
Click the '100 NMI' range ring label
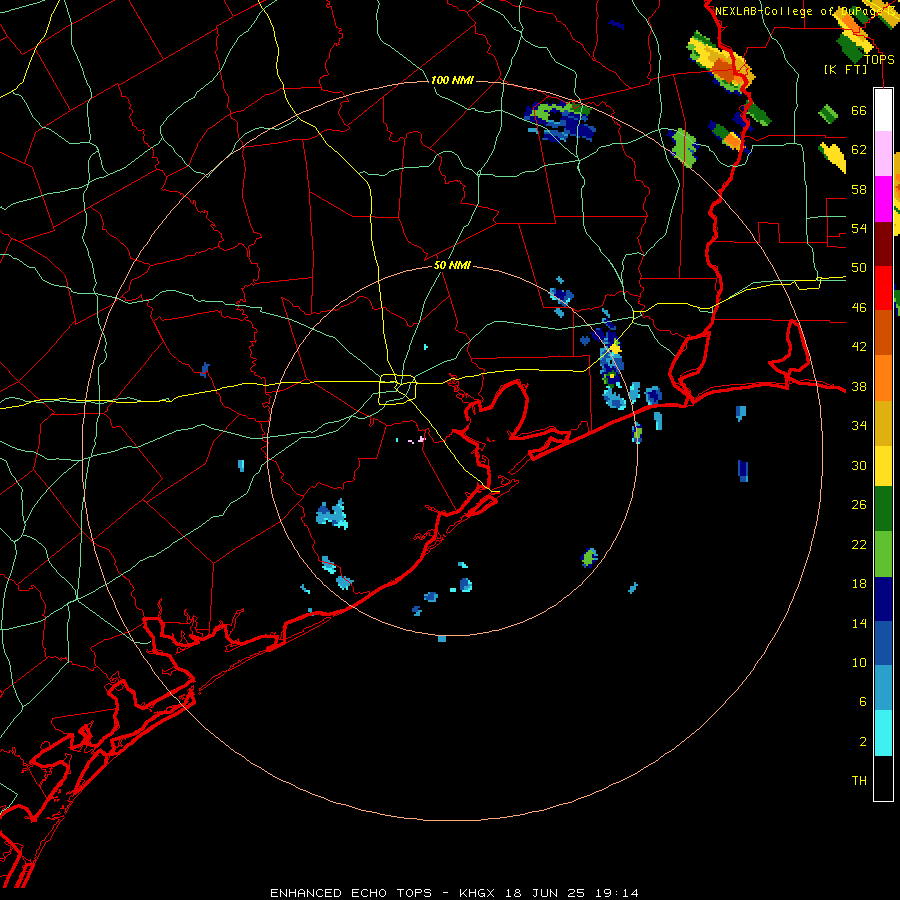click(x=452, y=80)
